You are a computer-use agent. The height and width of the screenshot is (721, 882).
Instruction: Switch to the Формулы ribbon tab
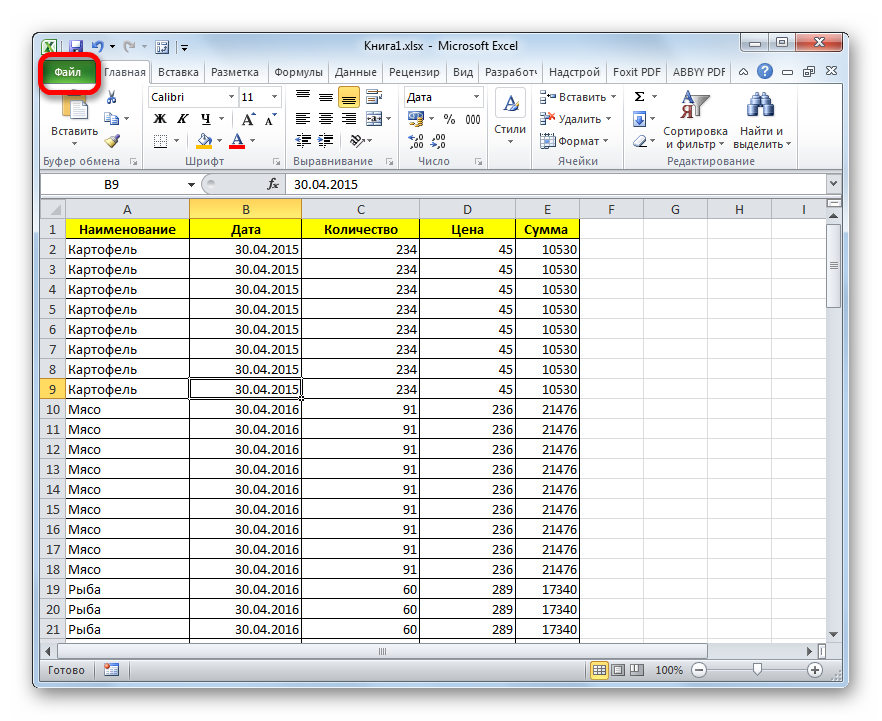(298, 72)
